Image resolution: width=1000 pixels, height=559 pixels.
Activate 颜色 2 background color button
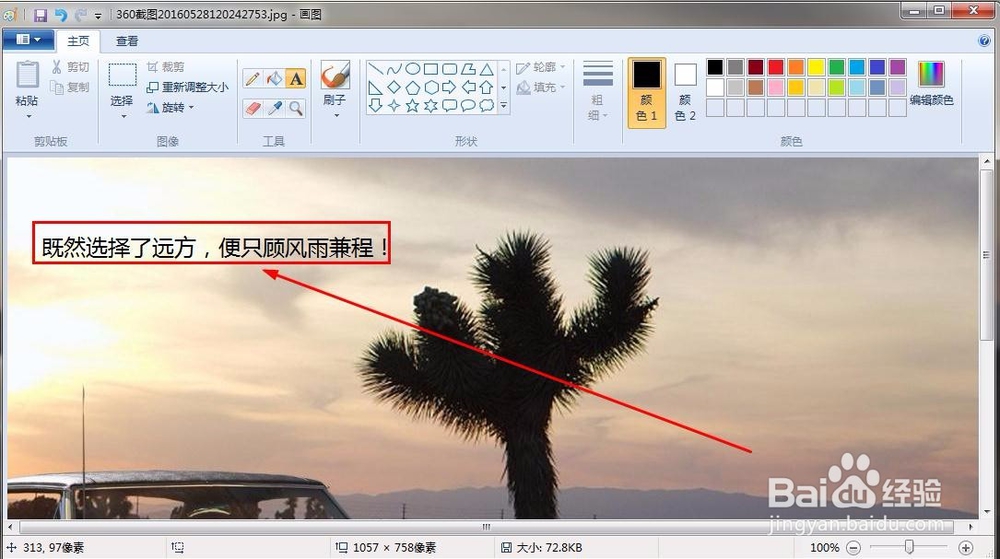[685, 92]
